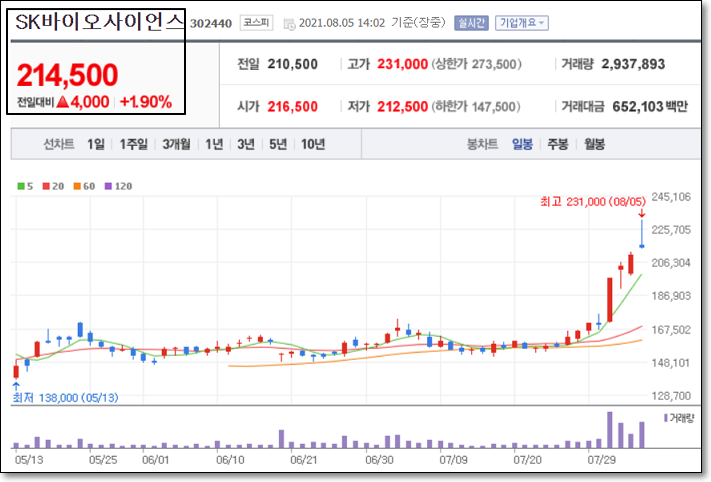Click the 05/25 date axis label

pos(103,459)
